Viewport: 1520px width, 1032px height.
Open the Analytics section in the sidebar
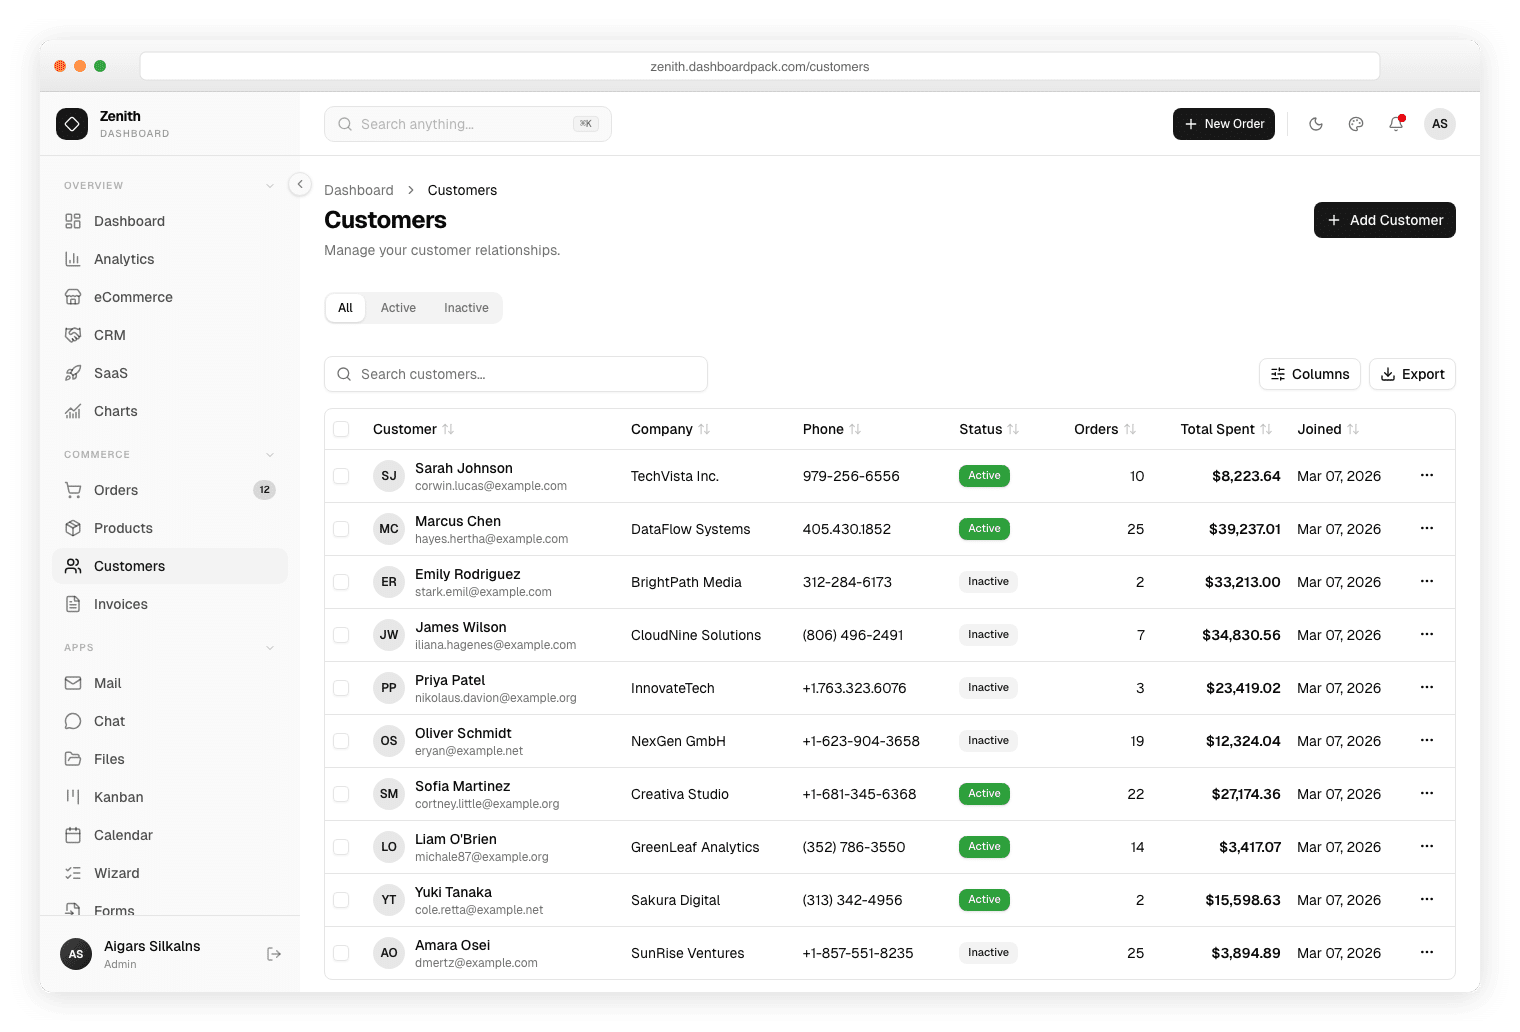point(124,259)
